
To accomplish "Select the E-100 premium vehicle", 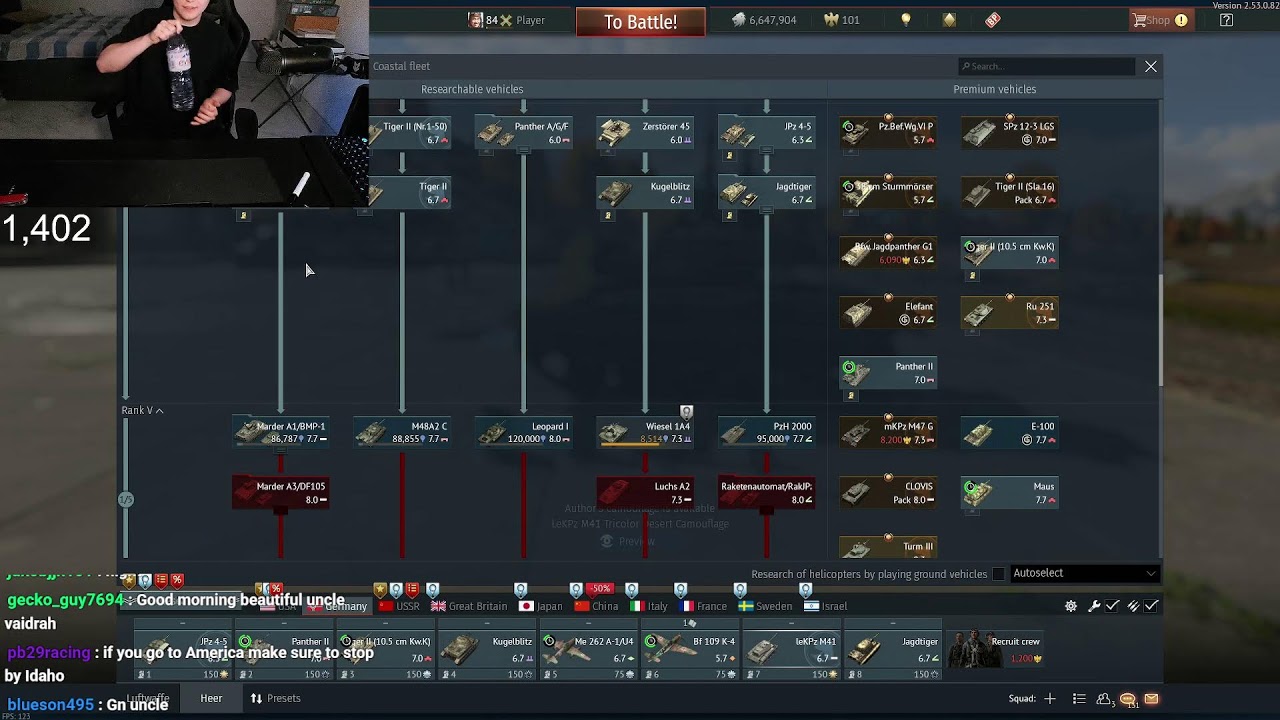I will pos(1009,433).
